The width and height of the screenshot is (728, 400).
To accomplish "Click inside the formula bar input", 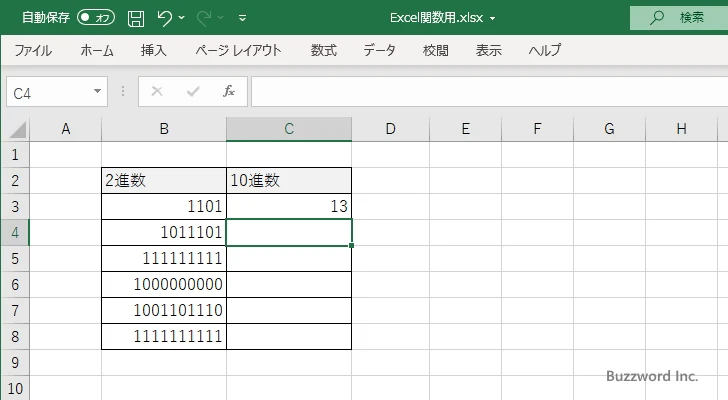I will tap(480, 91).
